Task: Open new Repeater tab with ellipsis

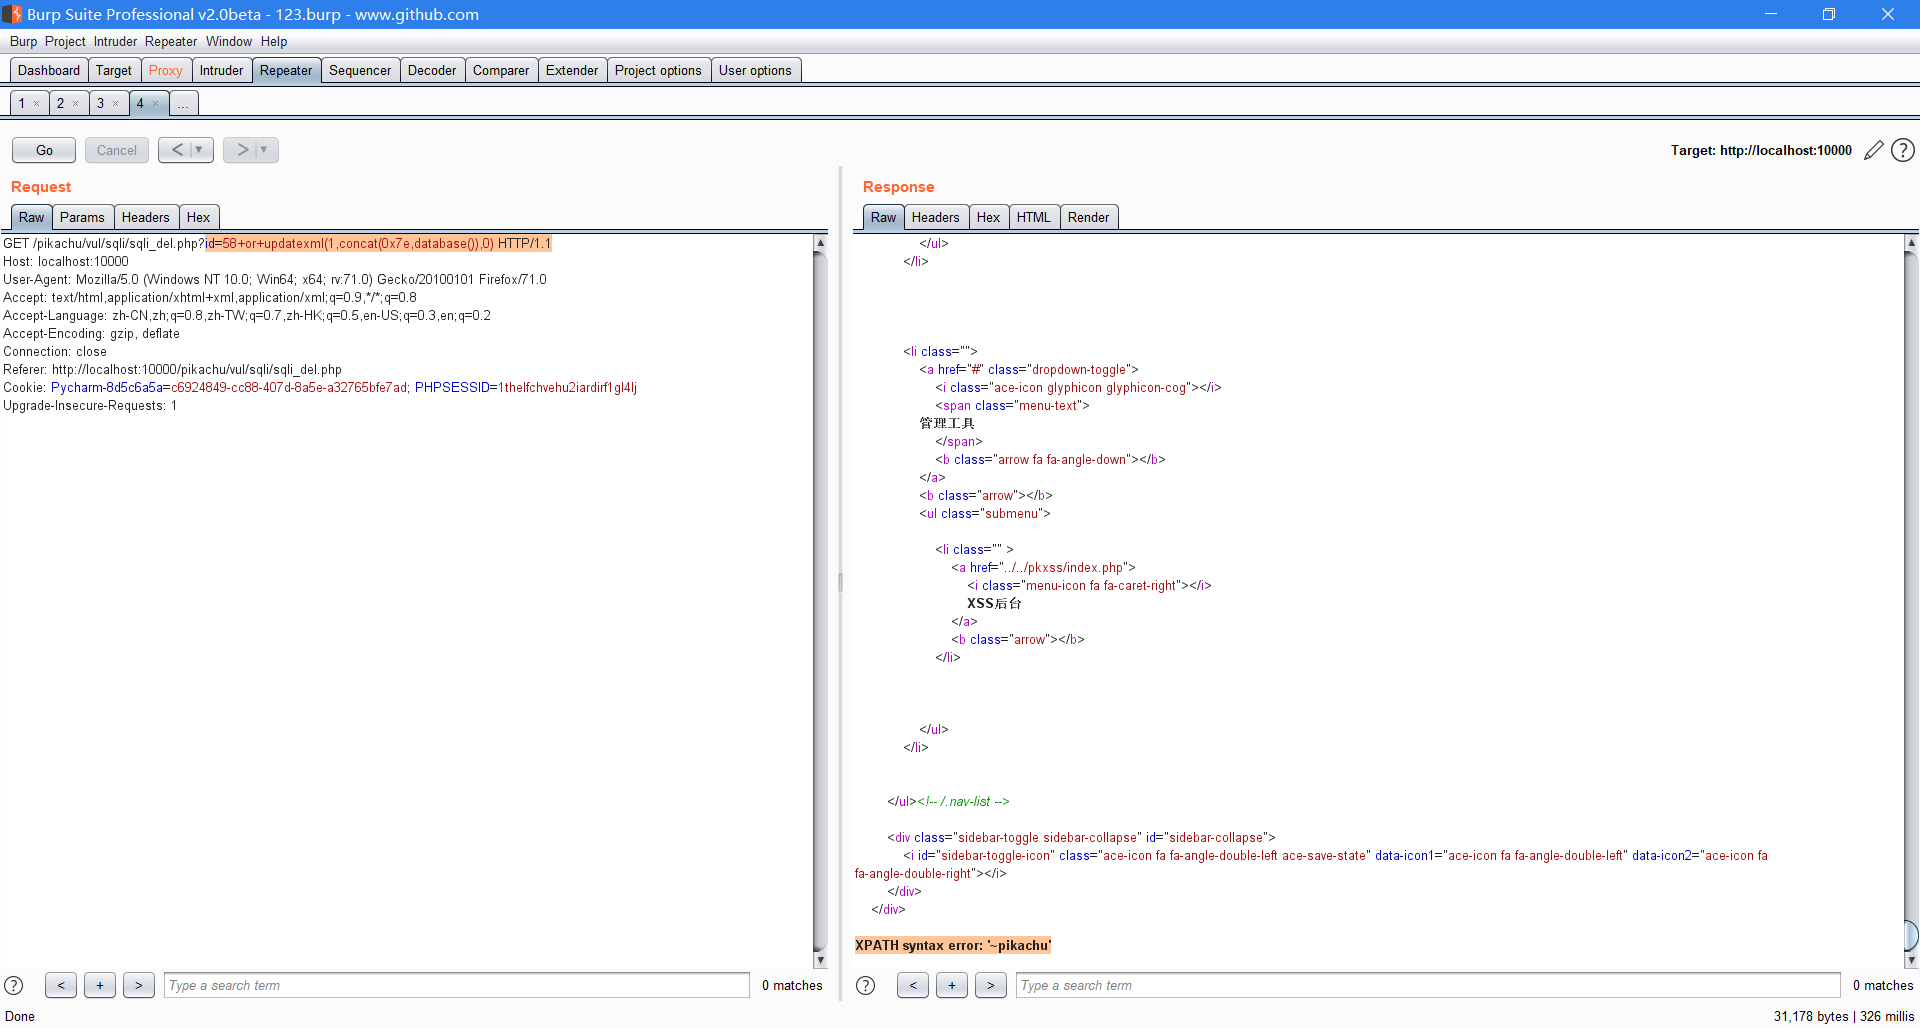Action: click(x=184, y=104)
